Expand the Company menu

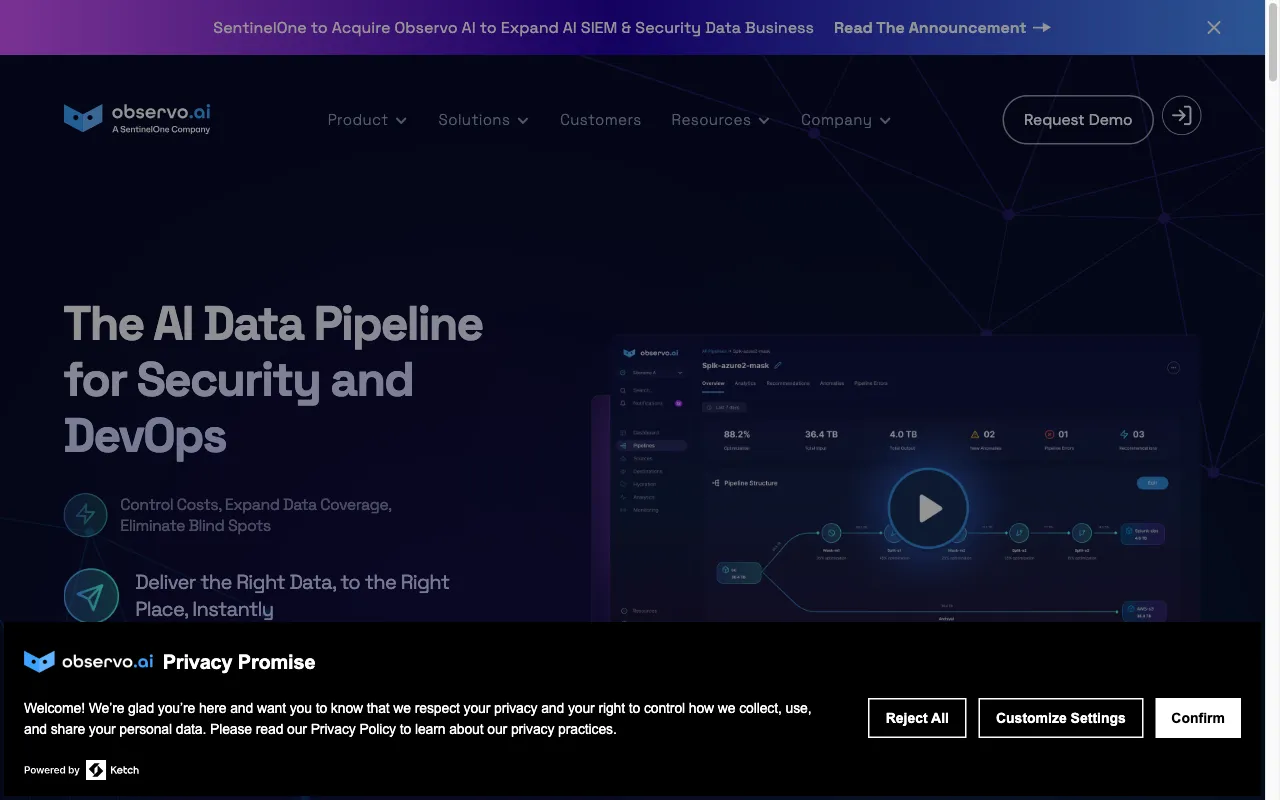pyautogui.click(x=845, y=120)
